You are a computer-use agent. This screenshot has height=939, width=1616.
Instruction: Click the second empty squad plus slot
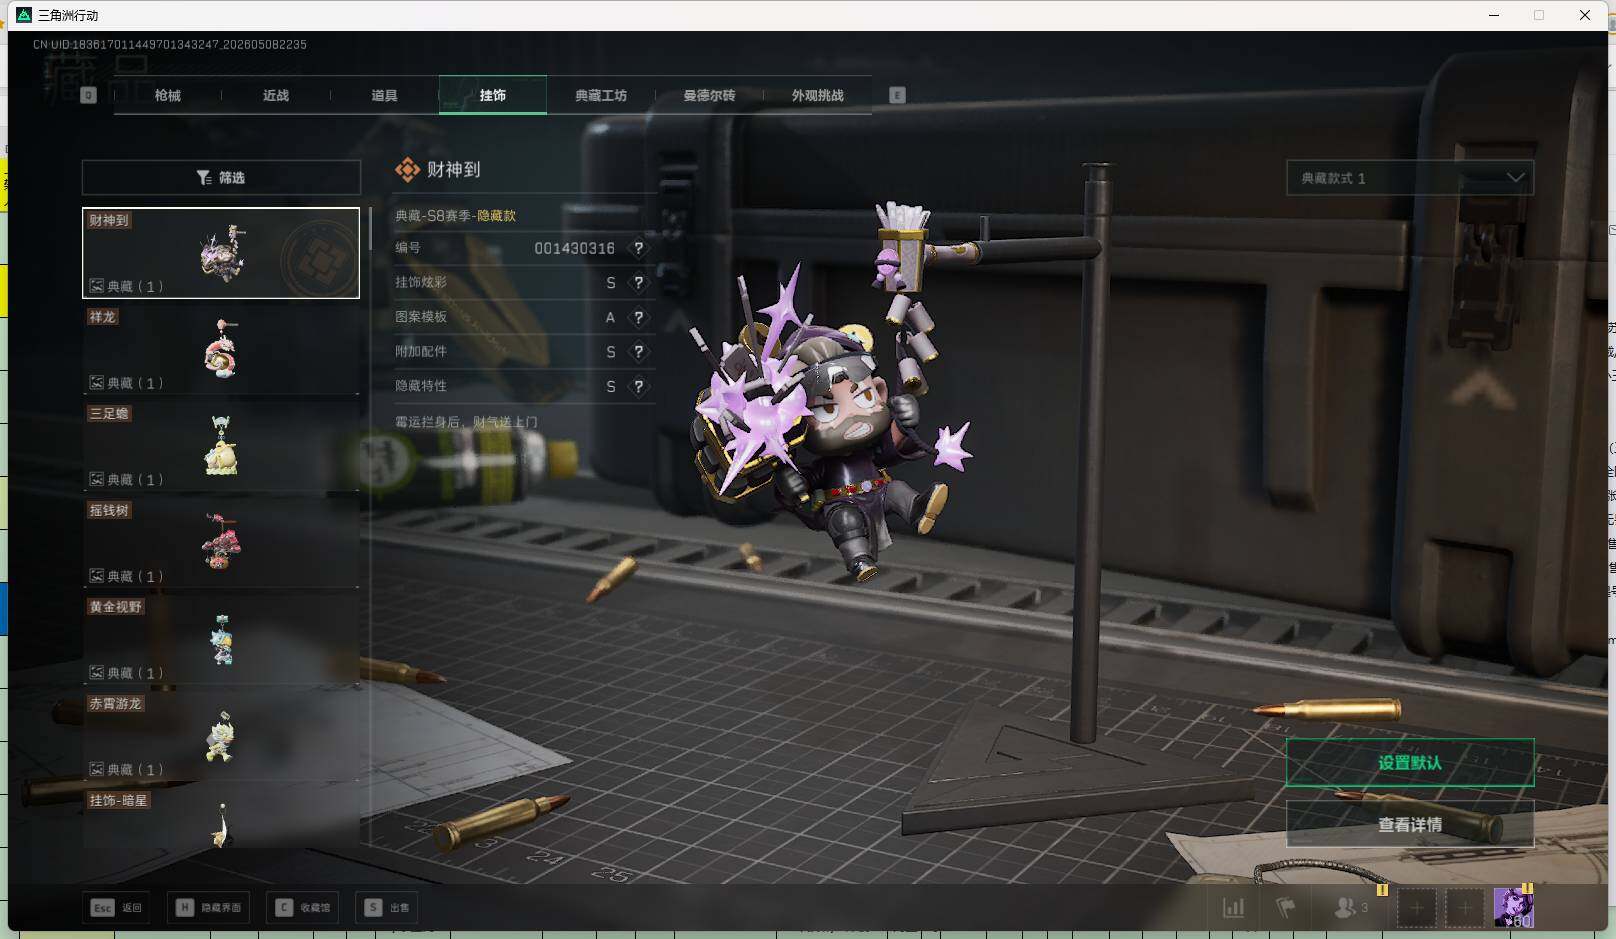1464,908
